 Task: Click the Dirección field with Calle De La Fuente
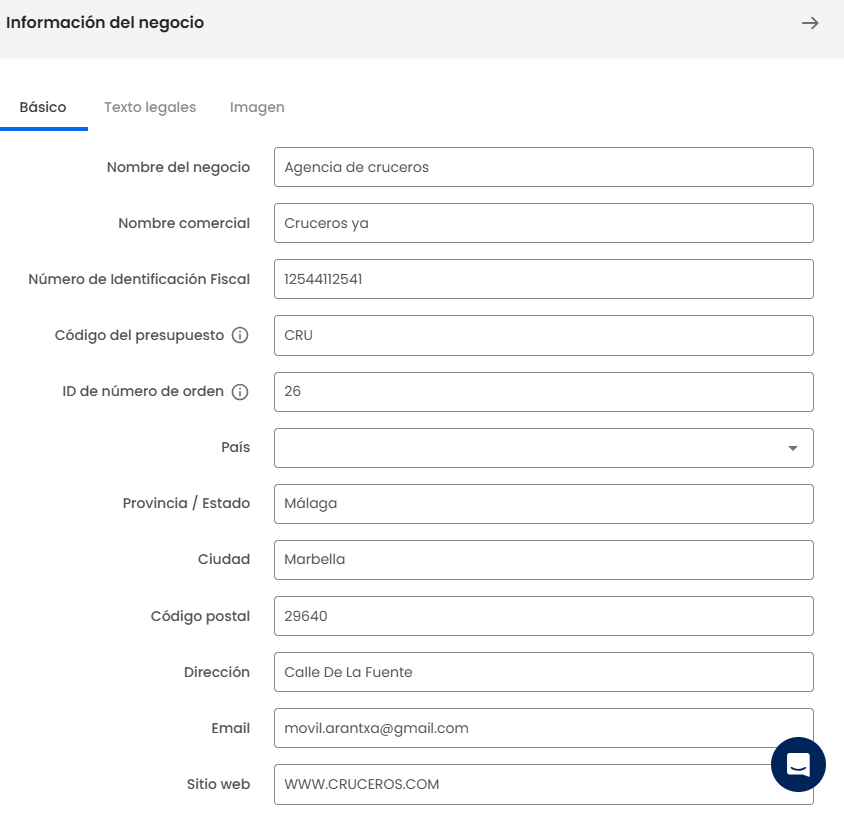coord(543,672)
